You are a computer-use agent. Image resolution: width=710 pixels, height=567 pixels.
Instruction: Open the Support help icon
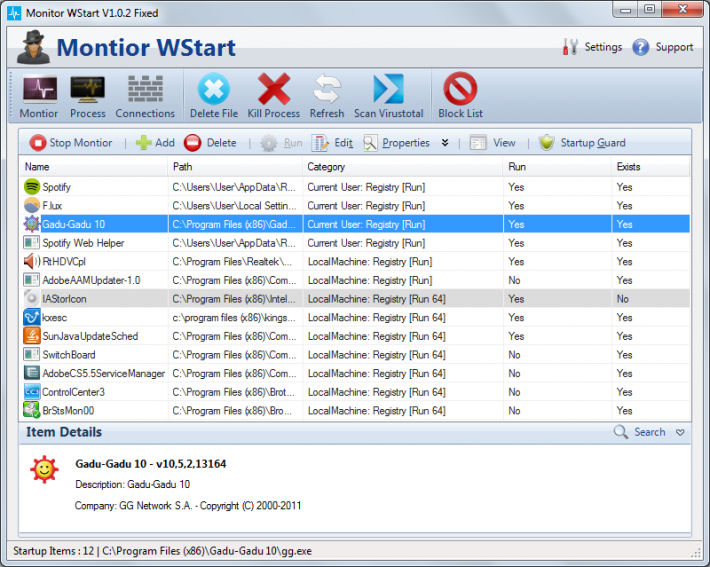point(641,47)
